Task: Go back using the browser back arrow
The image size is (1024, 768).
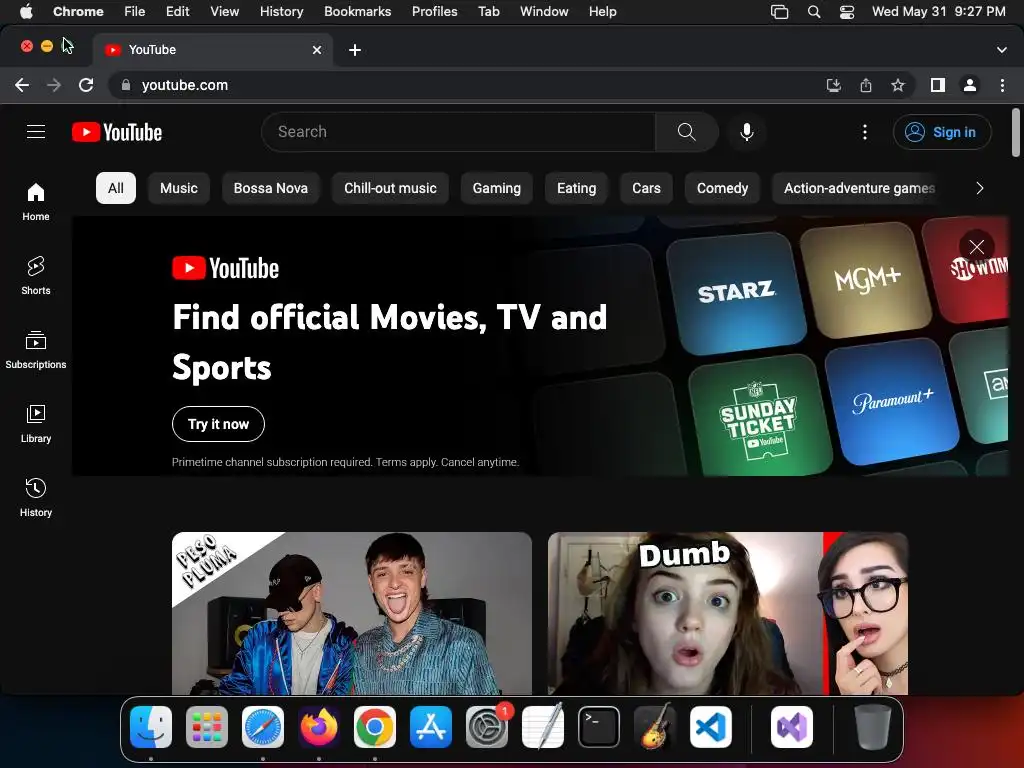Action: pos(22,85)
